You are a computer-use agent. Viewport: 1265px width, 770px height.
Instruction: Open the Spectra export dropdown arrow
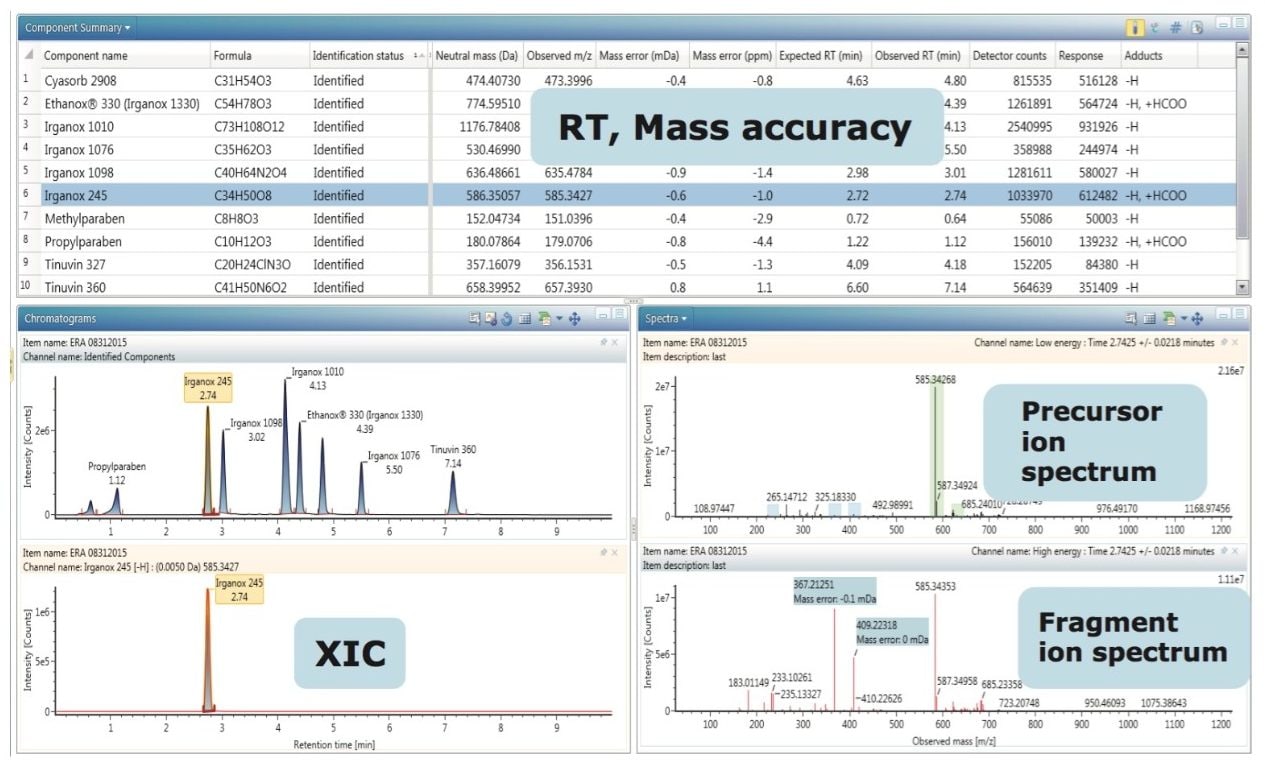coord(1183,318)
